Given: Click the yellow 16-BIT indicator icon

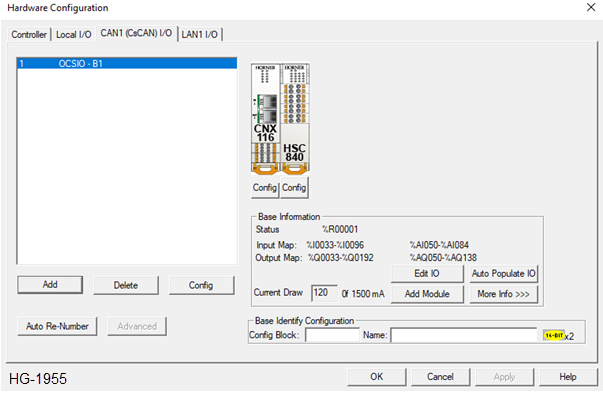Looking at the screenshot, I should (x=554, y=335).
